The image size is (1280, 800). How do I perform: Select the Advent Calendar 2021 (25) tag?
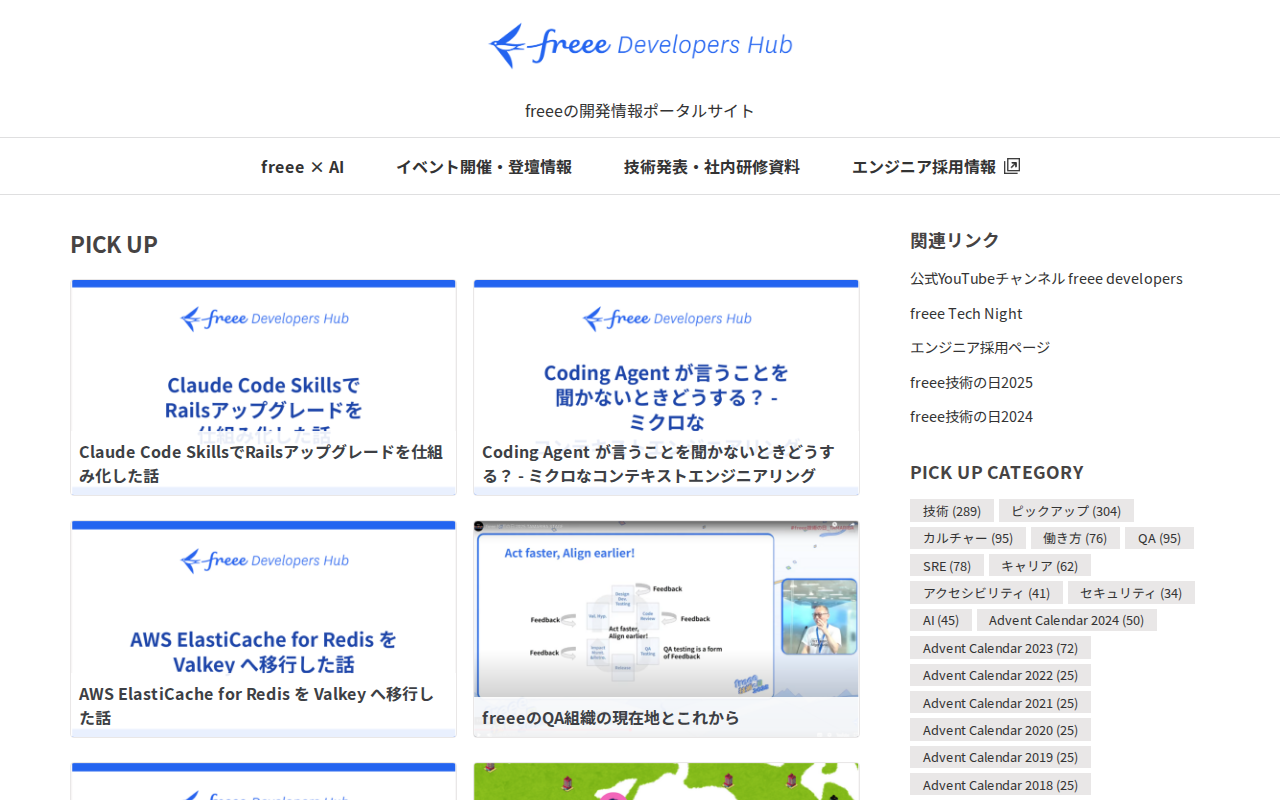[x=1000, y=703]
